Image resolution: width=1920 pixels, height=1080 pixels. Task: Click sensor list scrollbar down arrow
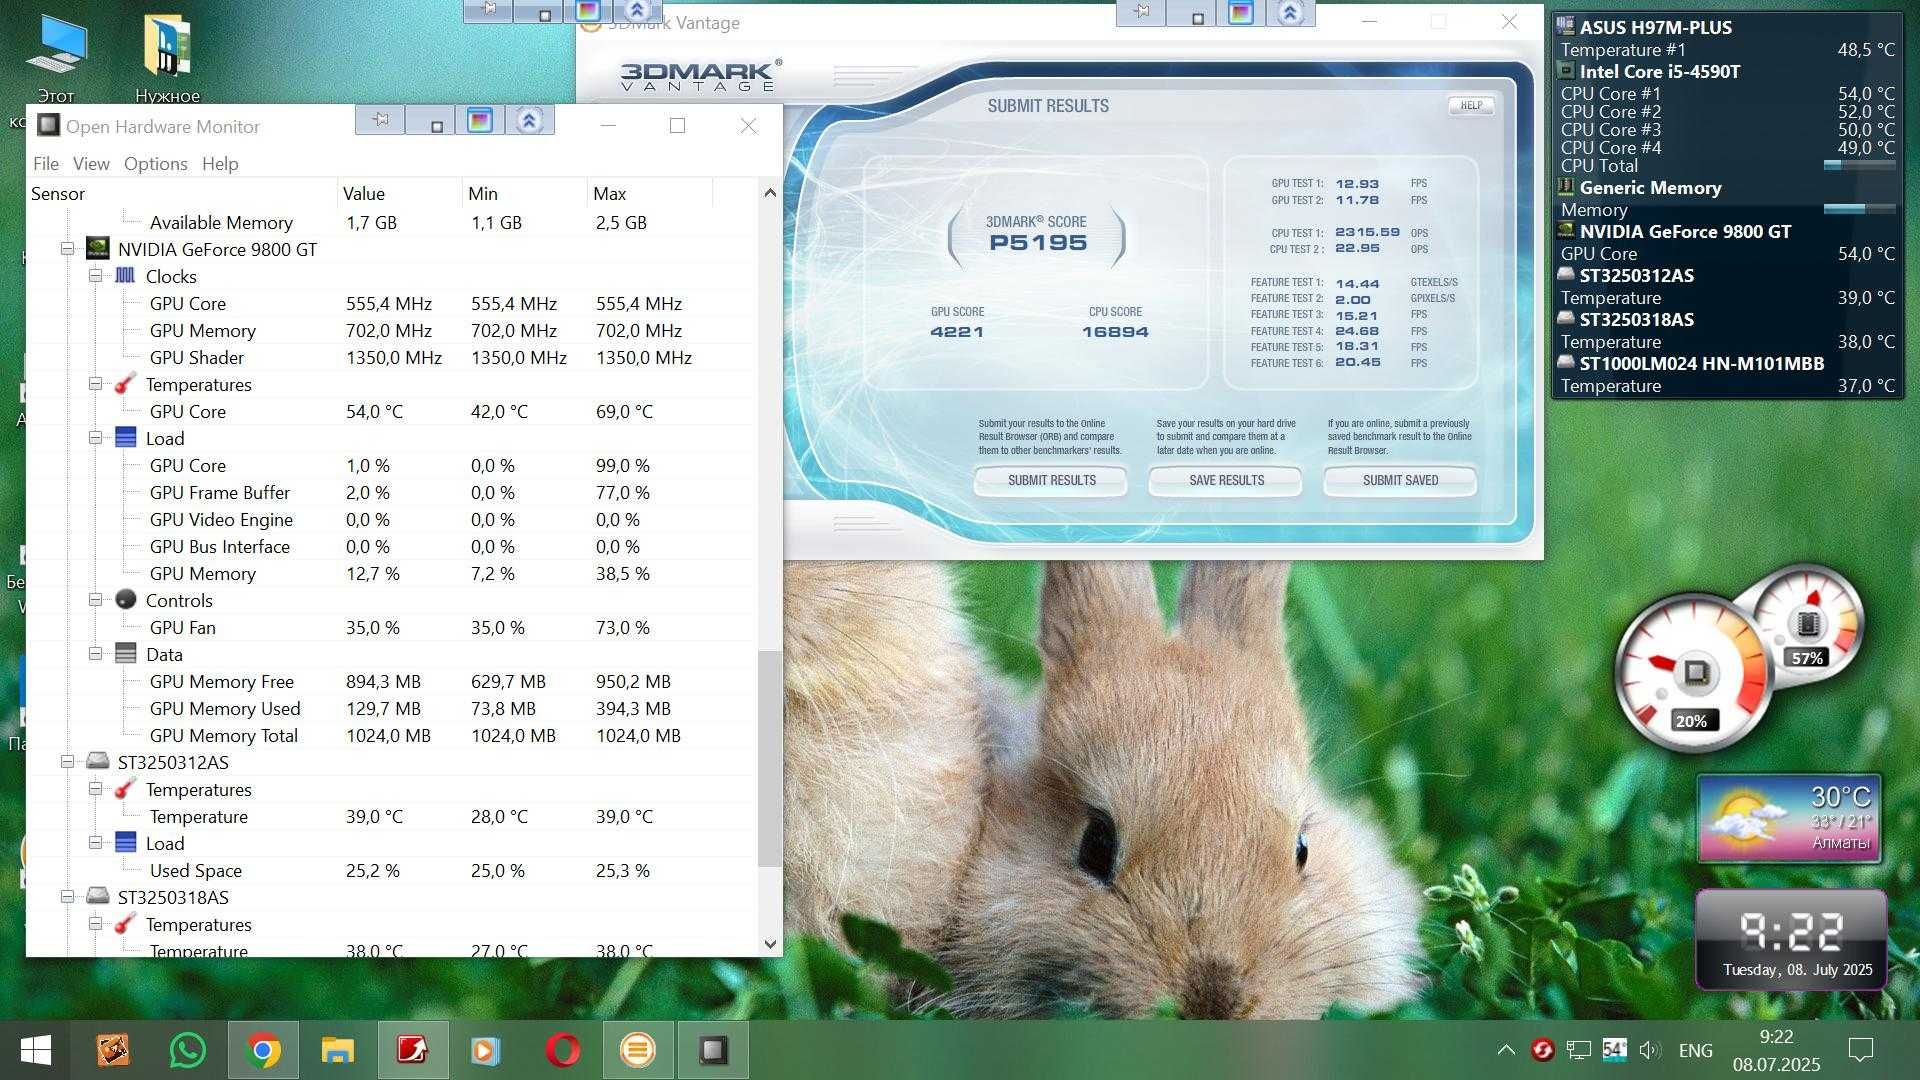pyautogui.click(x=769, y=943)
